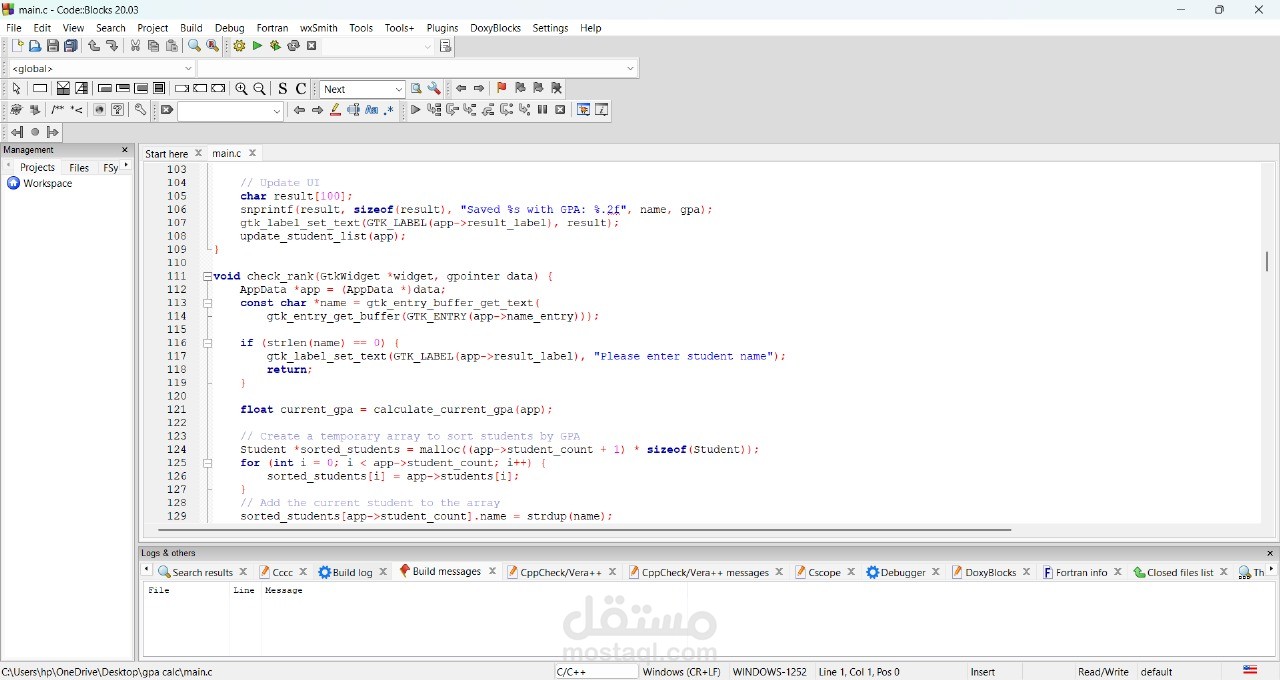The width and height of the screenshot is (1280, 680).
Task: Click the Save all files icon
Action: (71, 46)
